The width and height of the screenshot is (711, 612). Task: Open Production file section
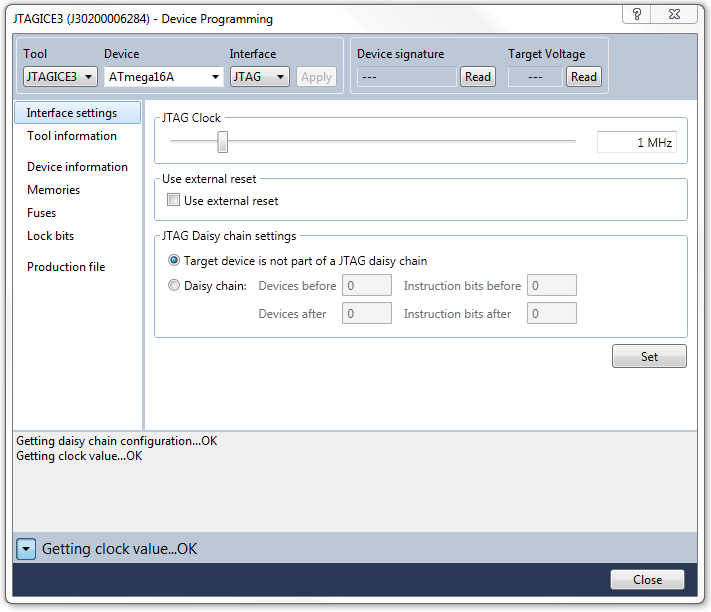coord(66,267)
